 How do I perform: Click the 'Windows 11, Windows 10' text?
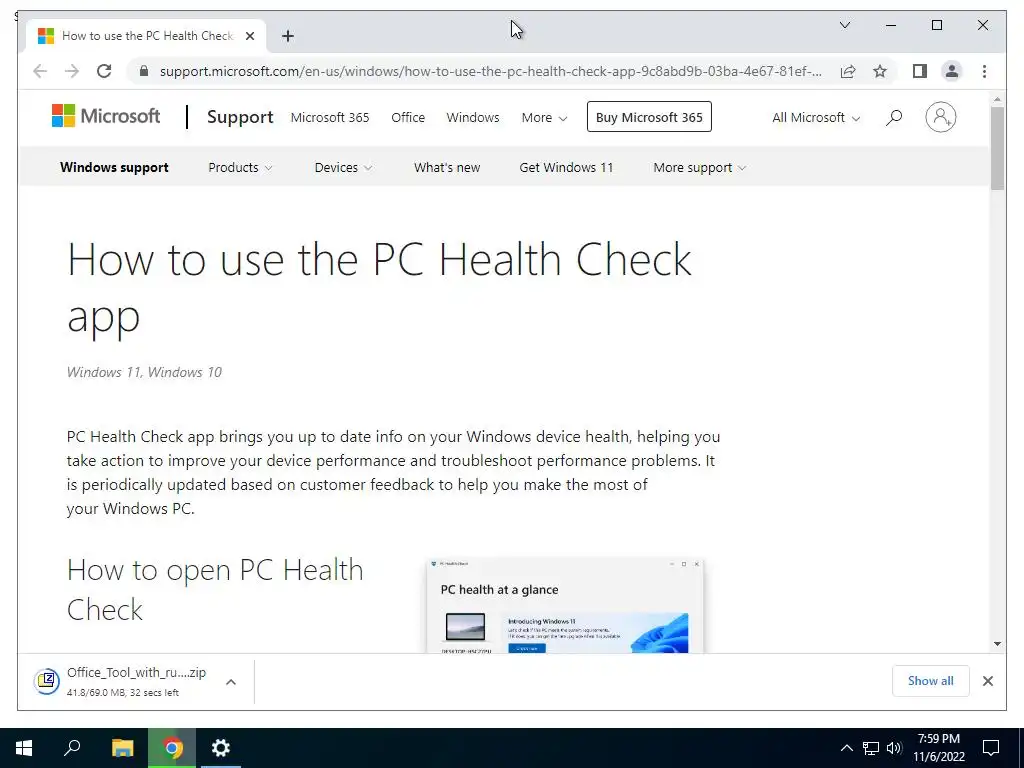click(144, 372)
